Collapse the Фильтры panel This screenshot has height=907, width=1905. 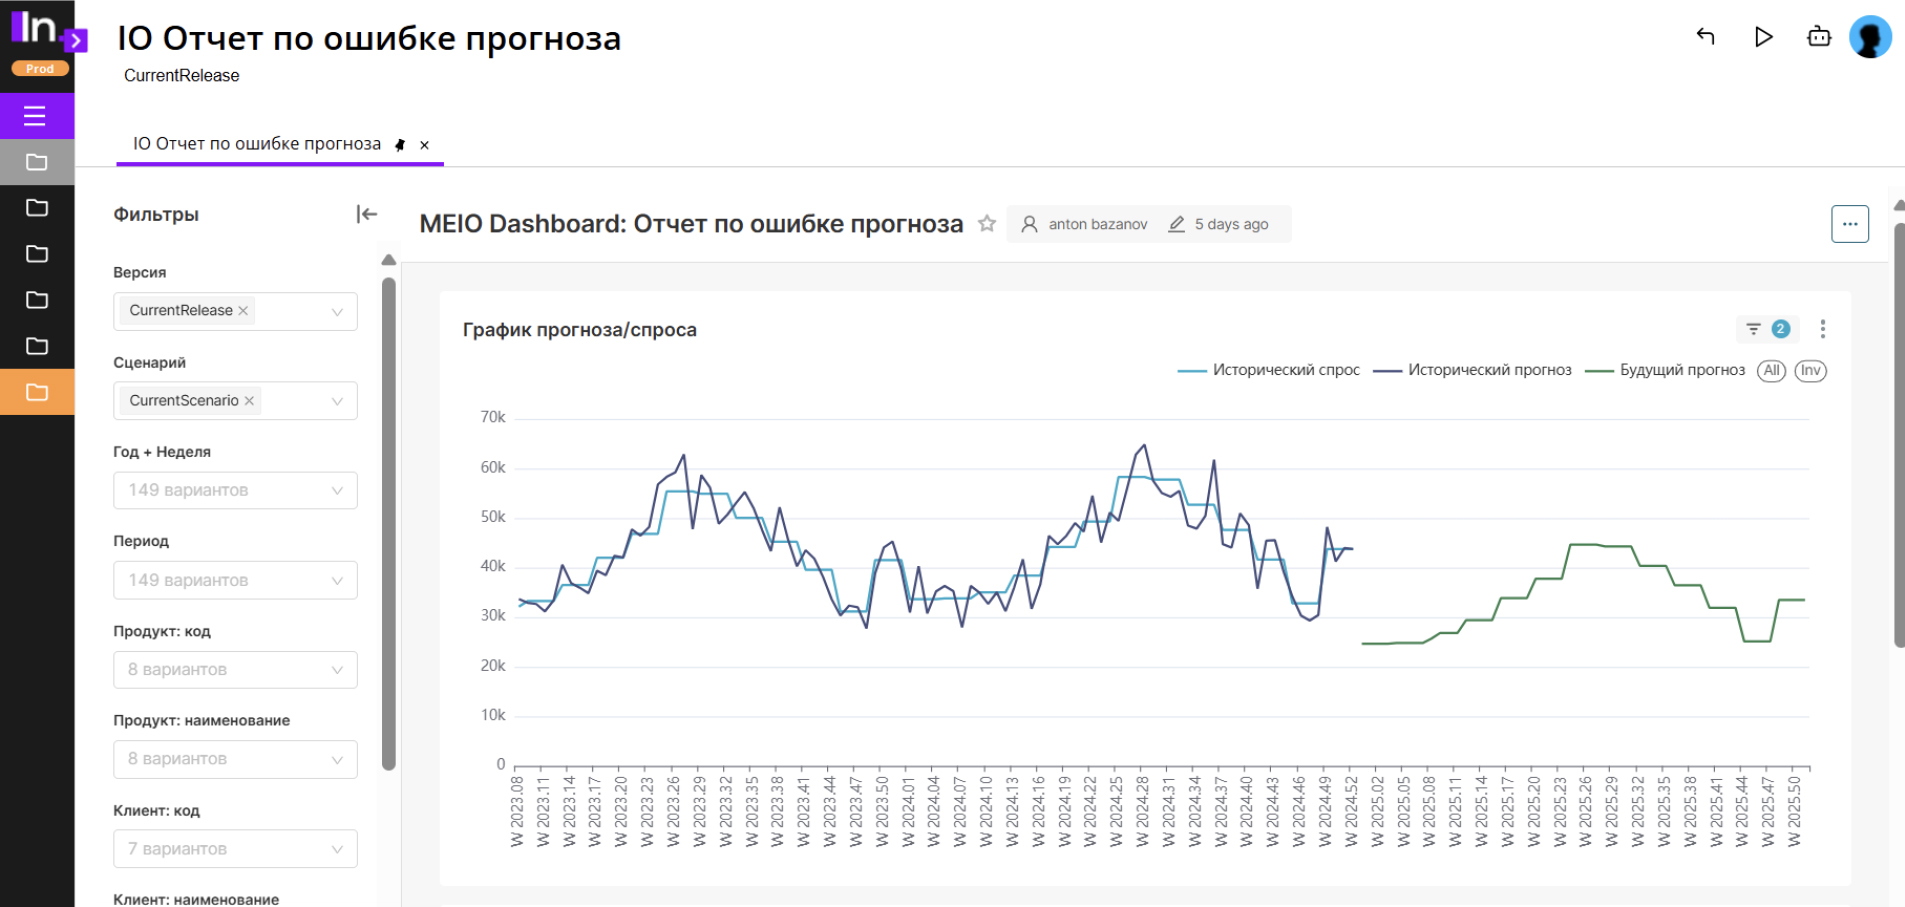pos(367,214)
